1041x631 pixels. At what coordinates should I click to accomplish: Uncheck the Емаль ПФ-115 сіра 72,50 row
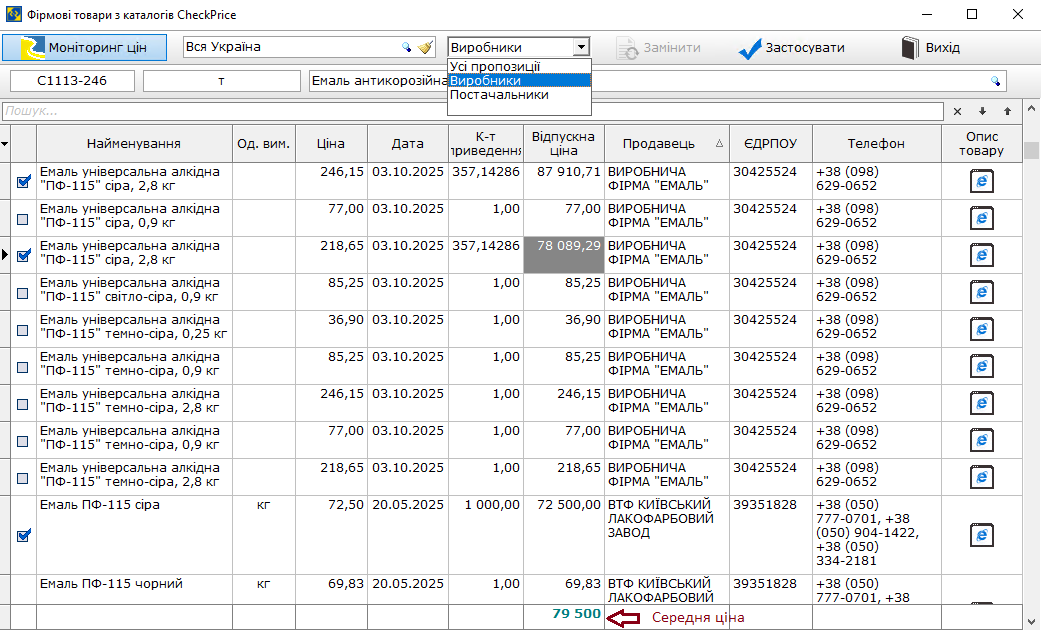click(24, 535)
